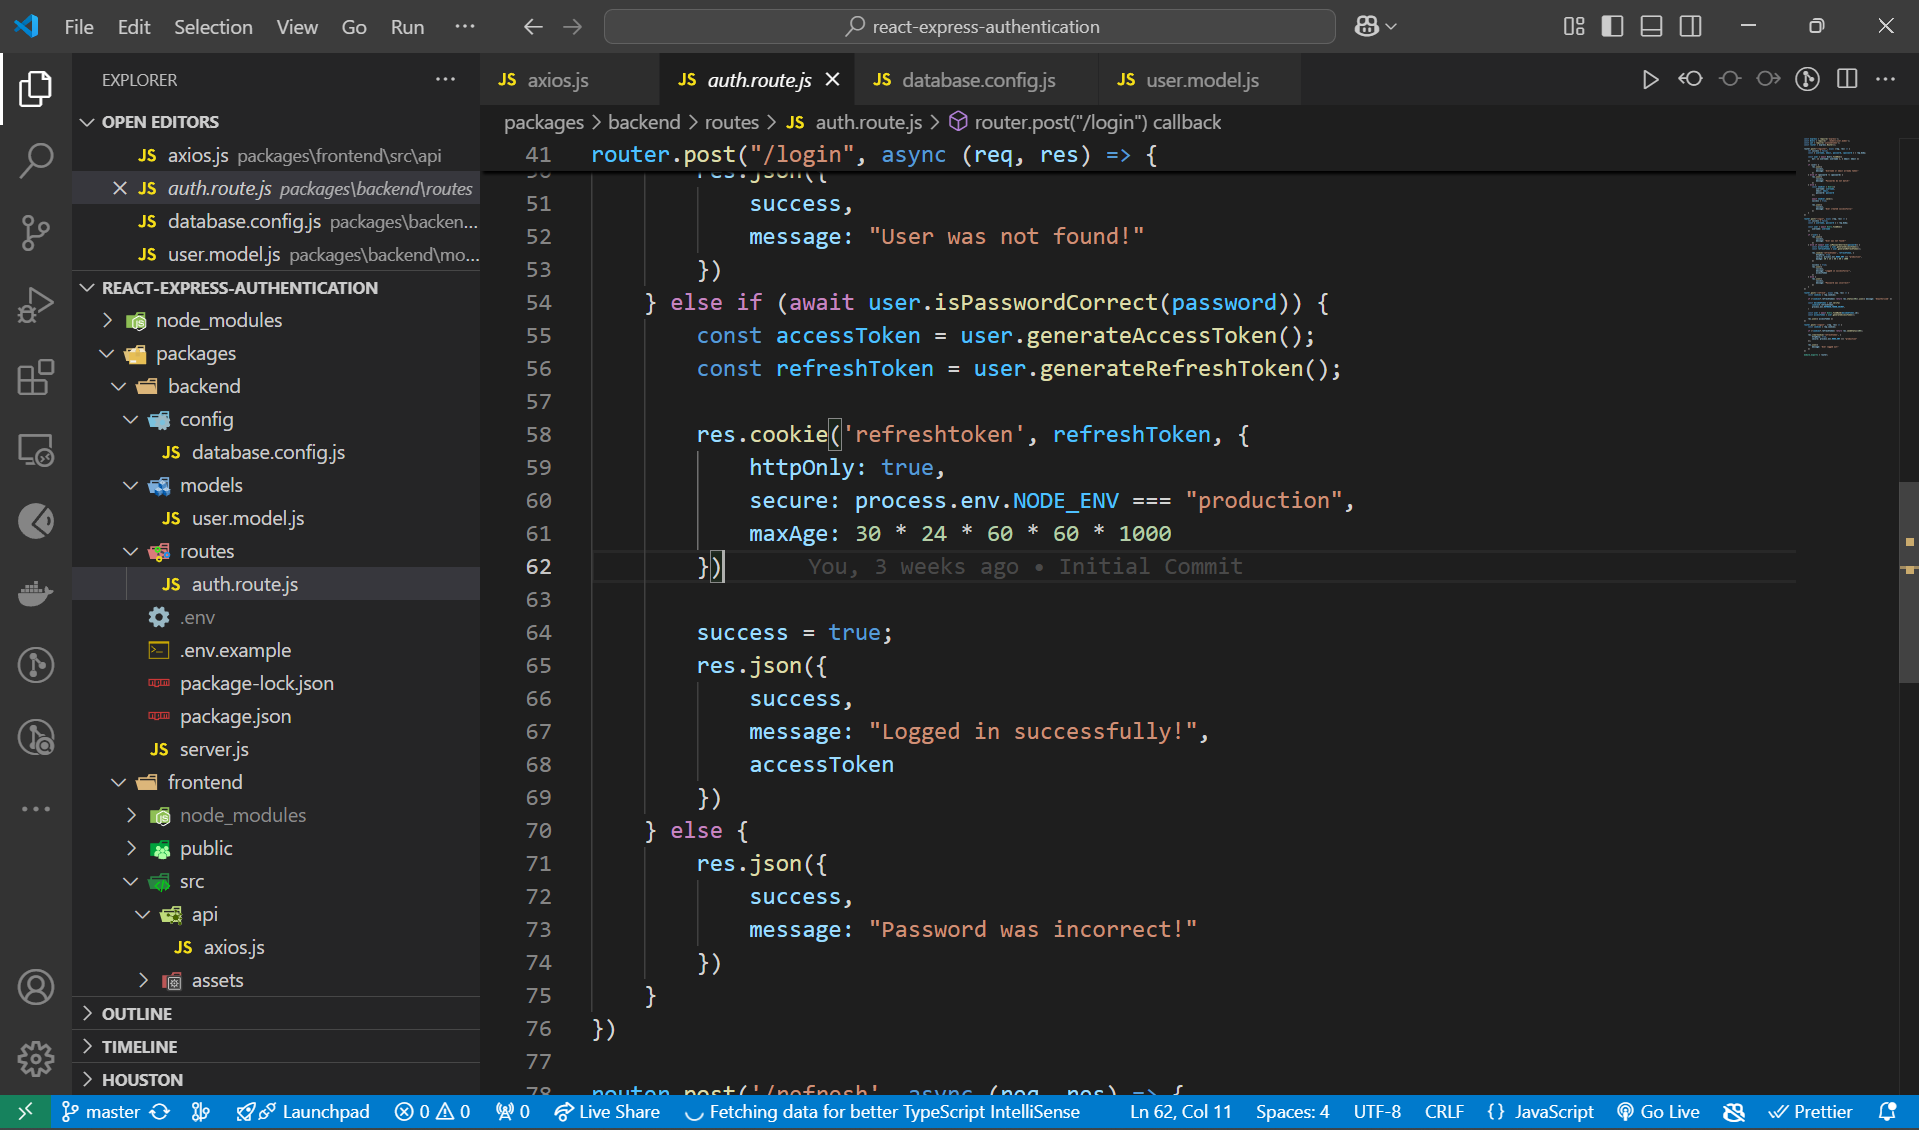Click the master branch in status bar
Image resolution: width=1919 pixels, height=1130 pixels.
point(101,1112)
